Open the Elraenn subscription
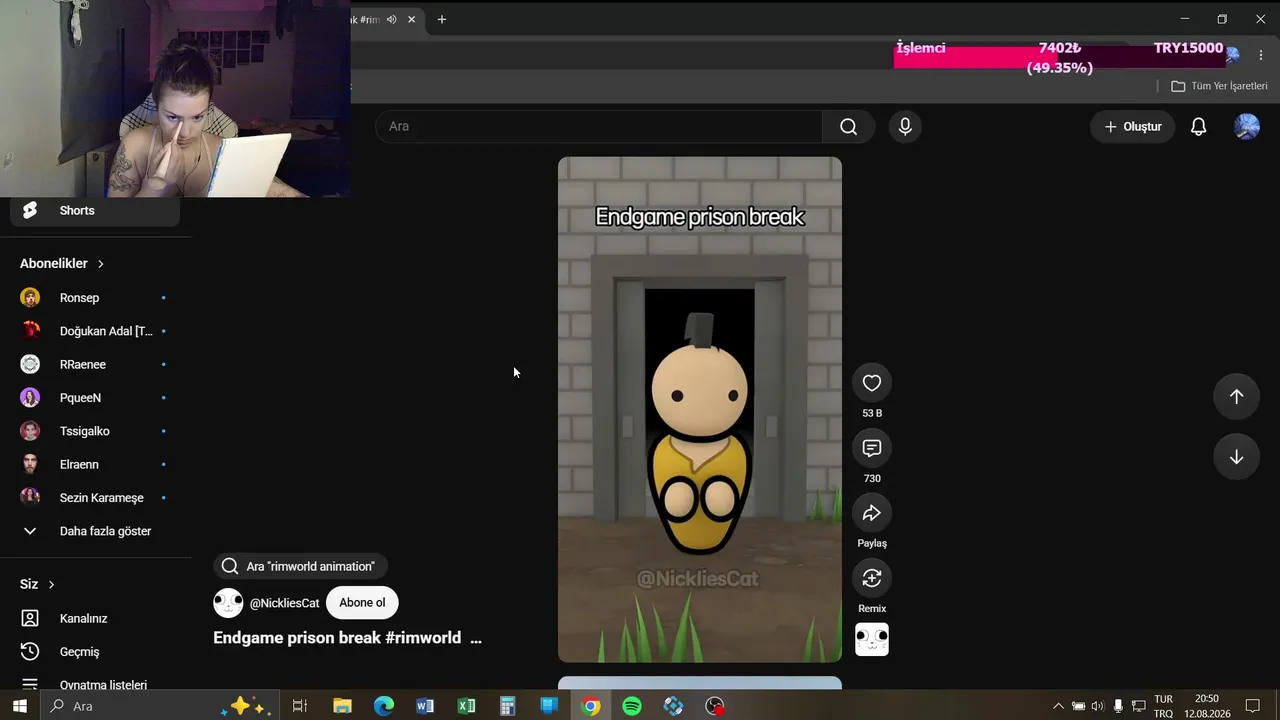This screenshot has height=720, width=1280. [x=95, y=464]
